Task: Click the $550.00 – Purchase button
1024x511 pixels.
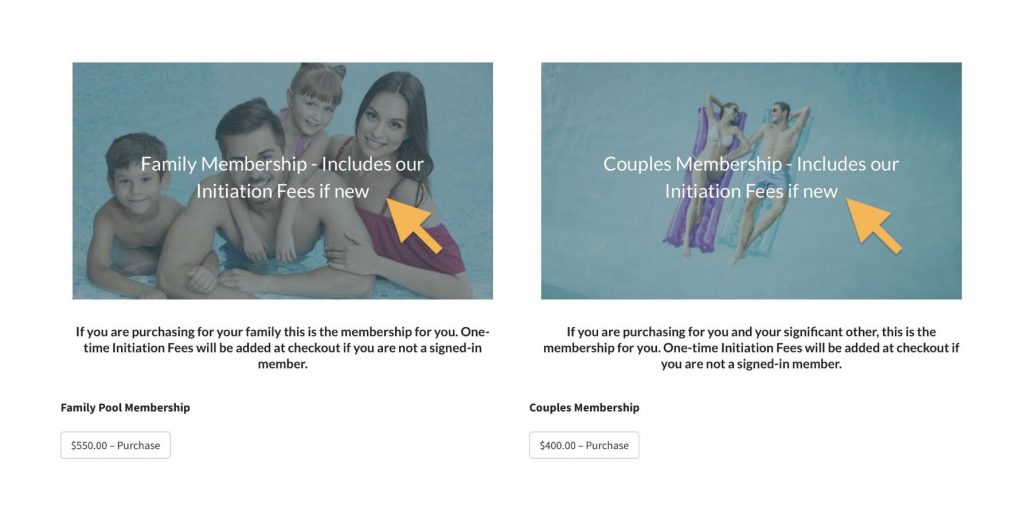Action: click(x=116, y=445)
